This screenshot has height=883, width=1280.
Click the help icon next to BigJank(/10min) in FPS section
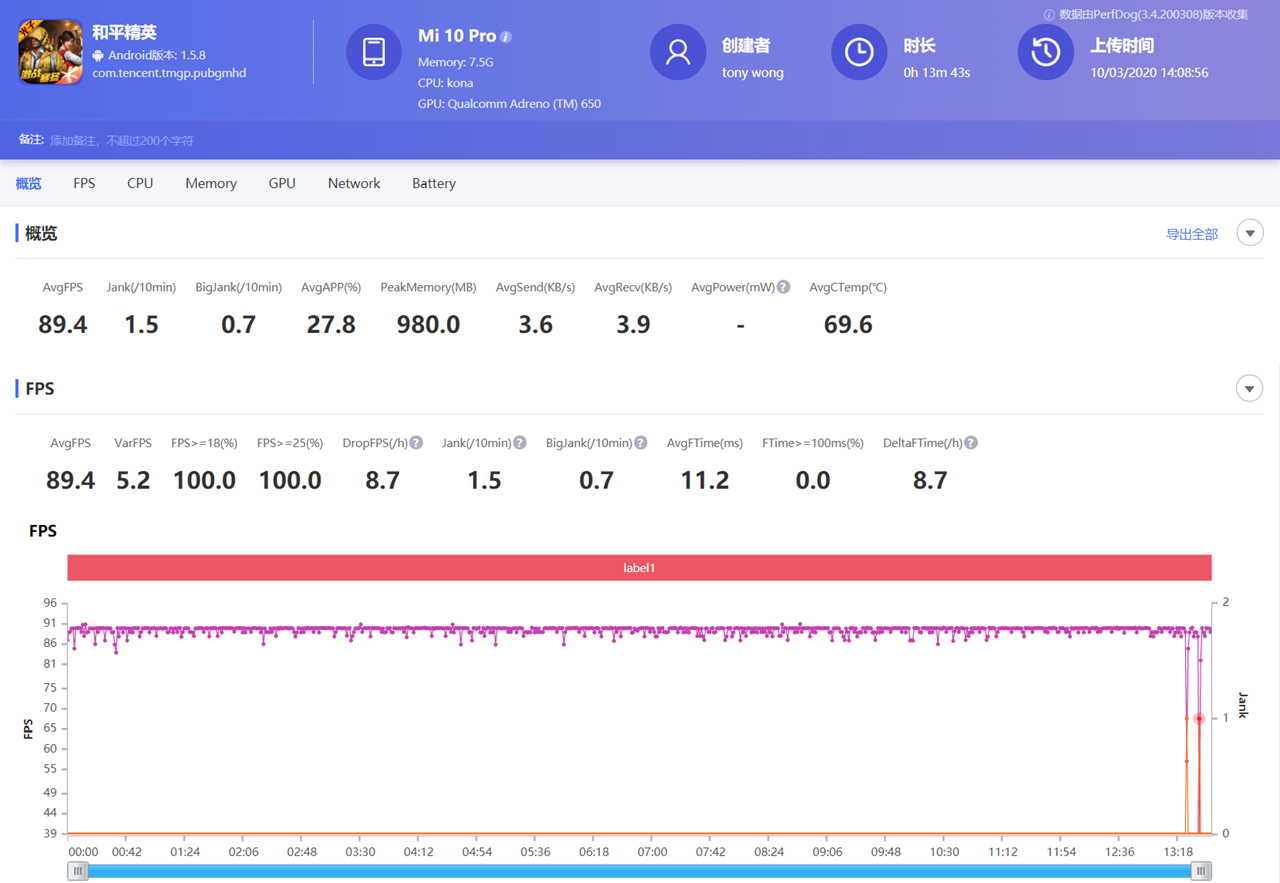click(641, 443)
